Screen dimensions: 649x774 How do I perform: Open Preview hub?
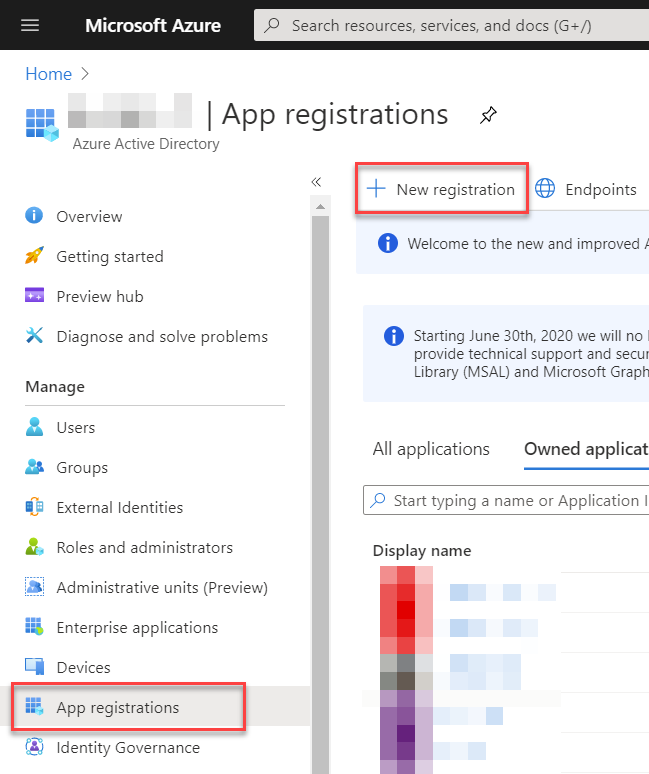coord(100,296)
